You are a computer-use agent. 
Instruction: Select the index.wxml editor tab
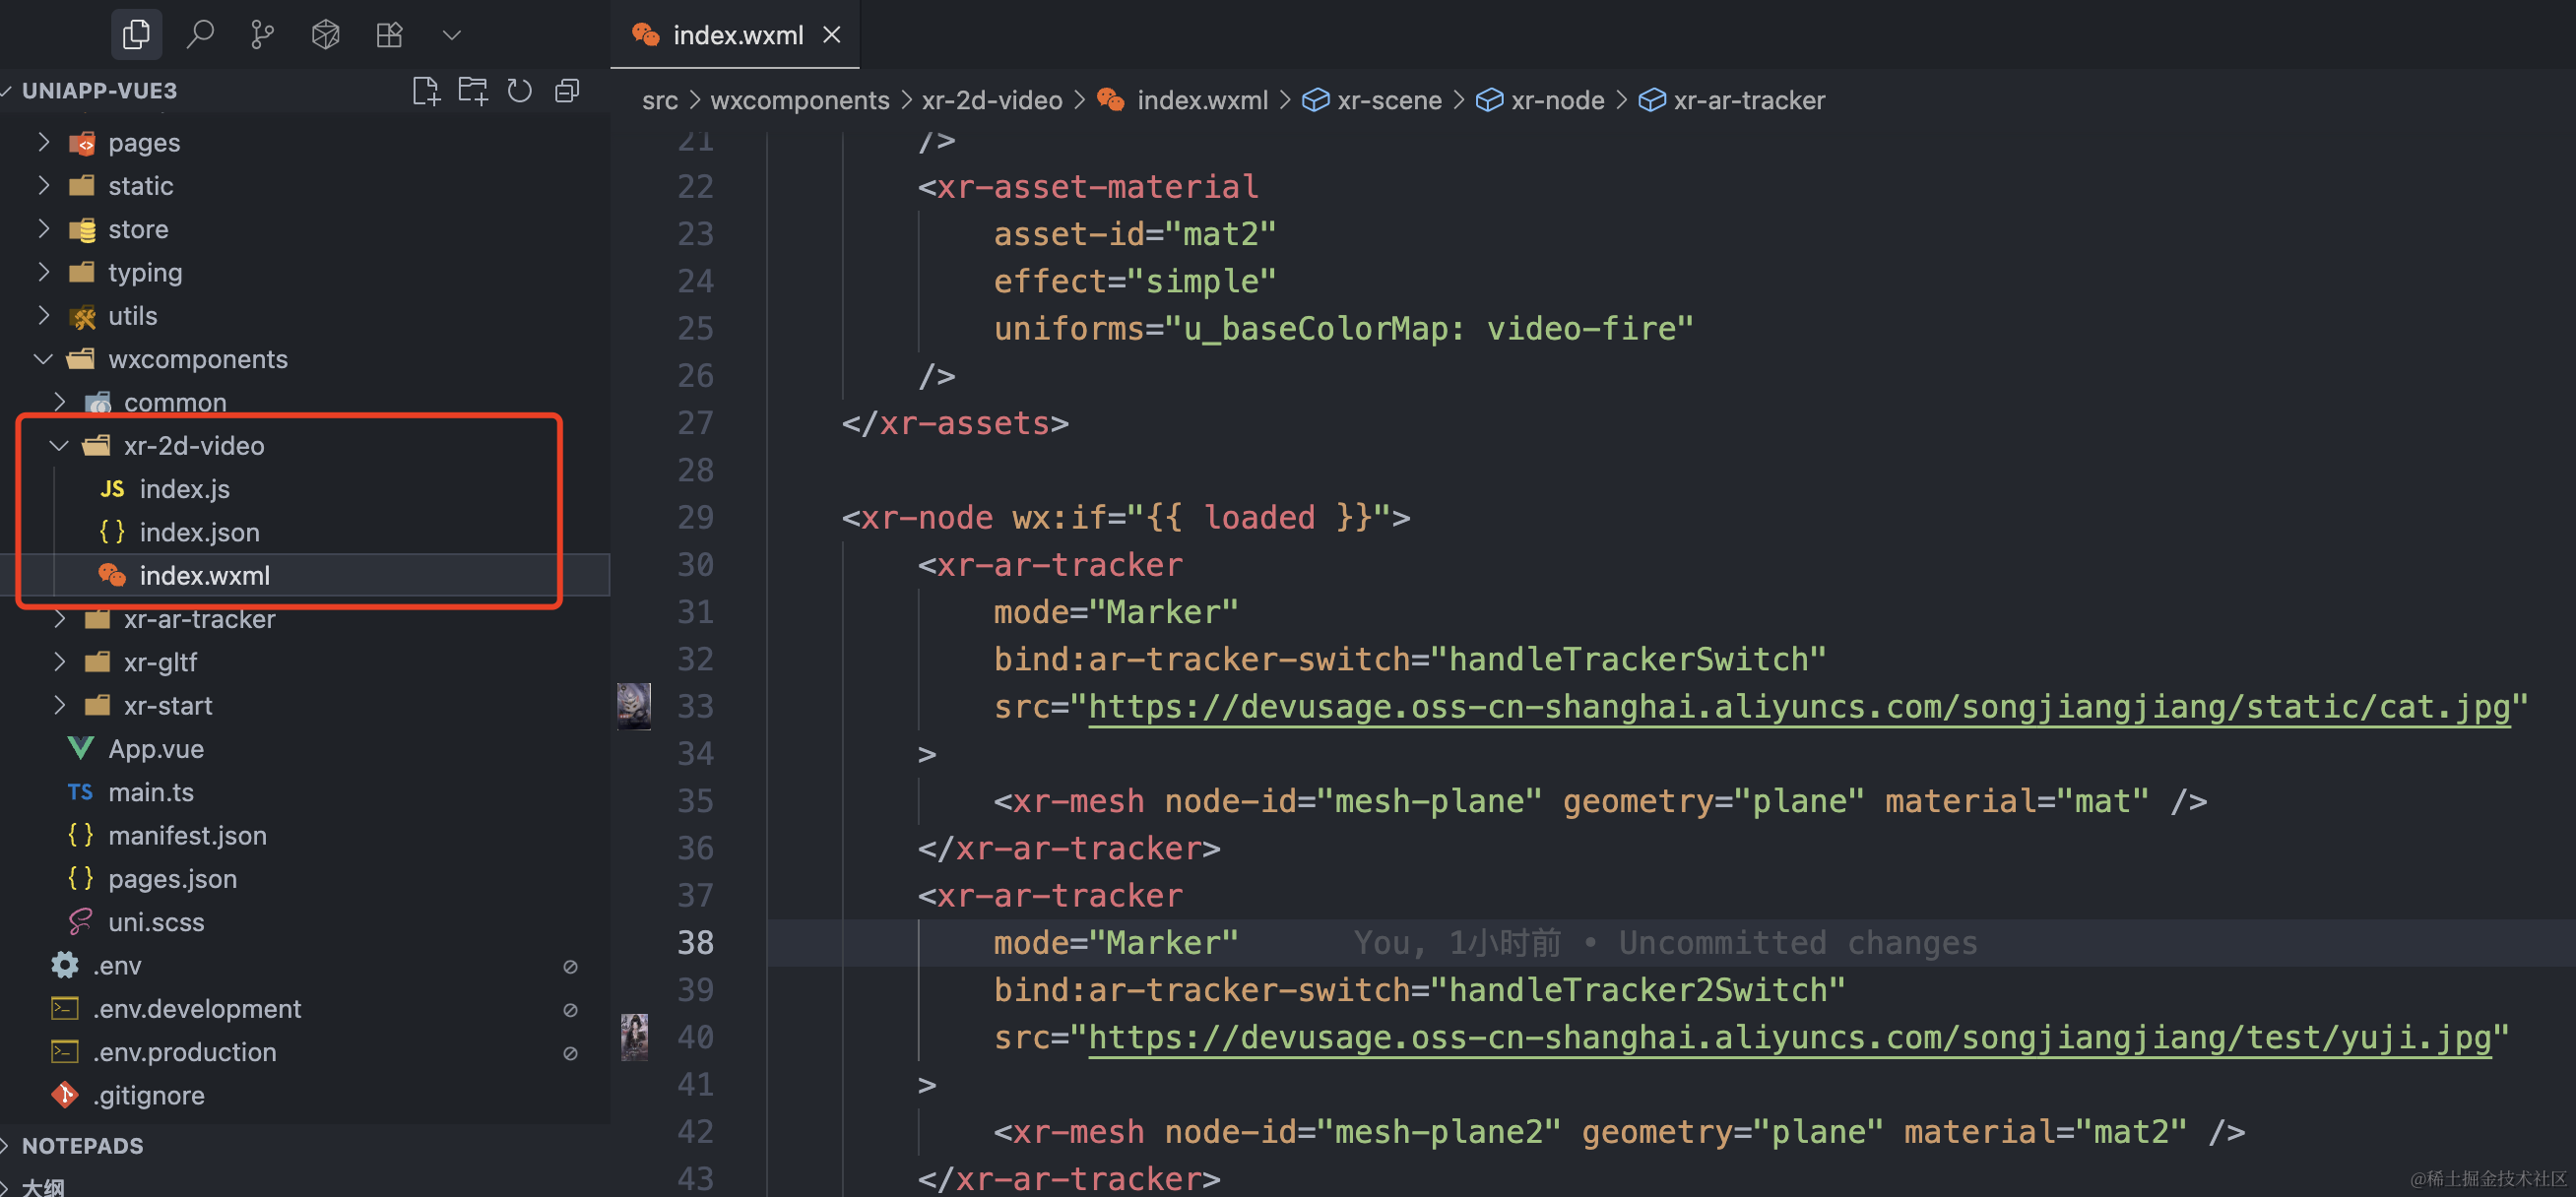[x=737, y=35]
